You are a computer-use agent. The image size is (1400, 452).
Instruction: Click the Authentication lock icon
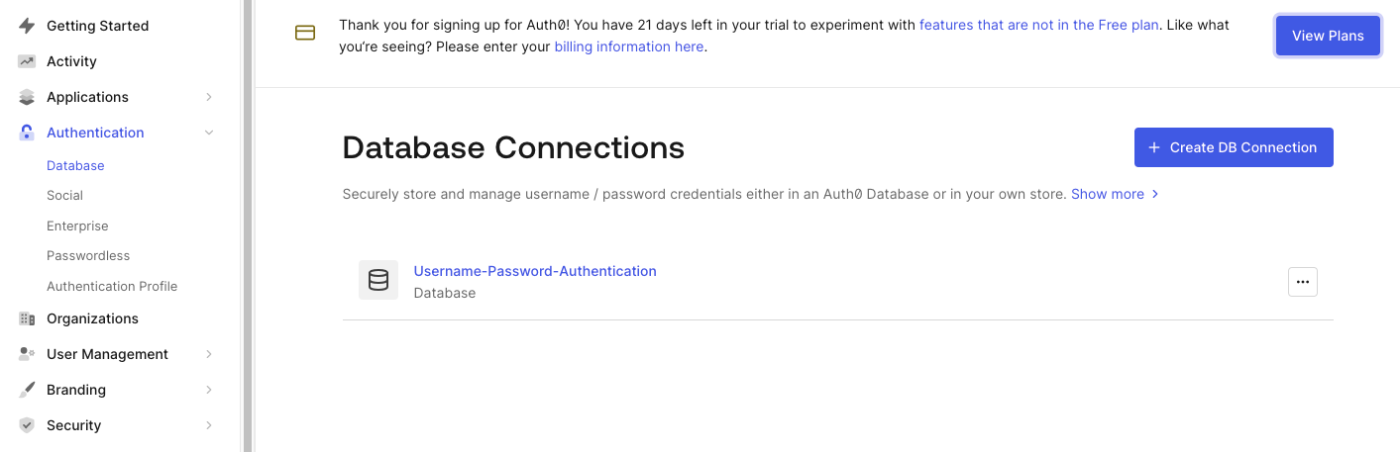[x=27, y=132]
